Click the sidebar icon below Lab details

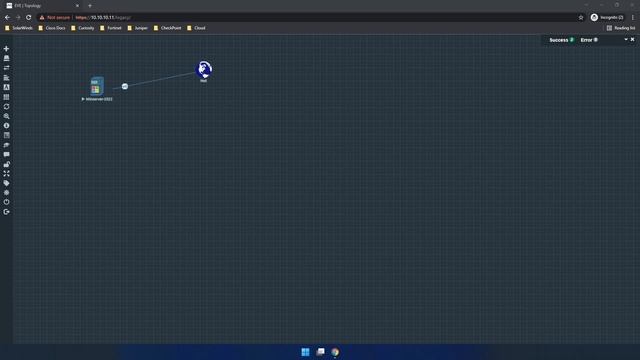[6, 145]
